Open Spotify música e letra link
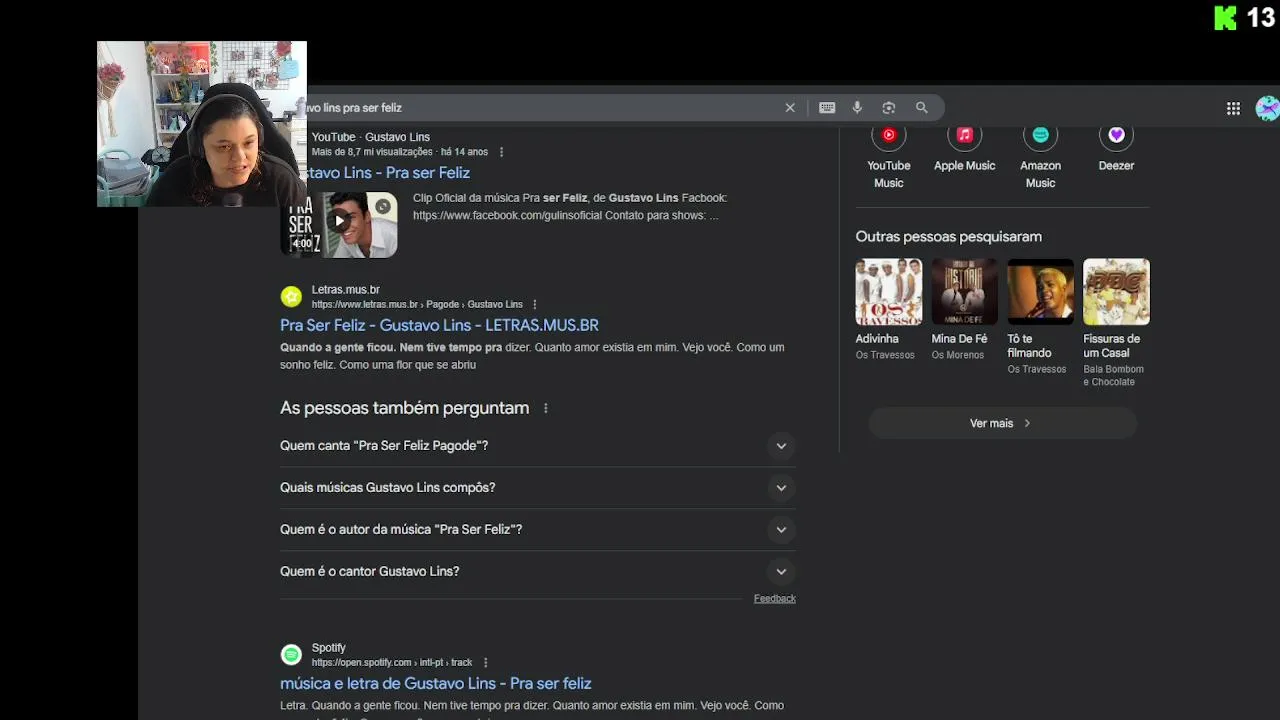The image size is (1280, 720). pyautogui.click(x=436, y=683)
